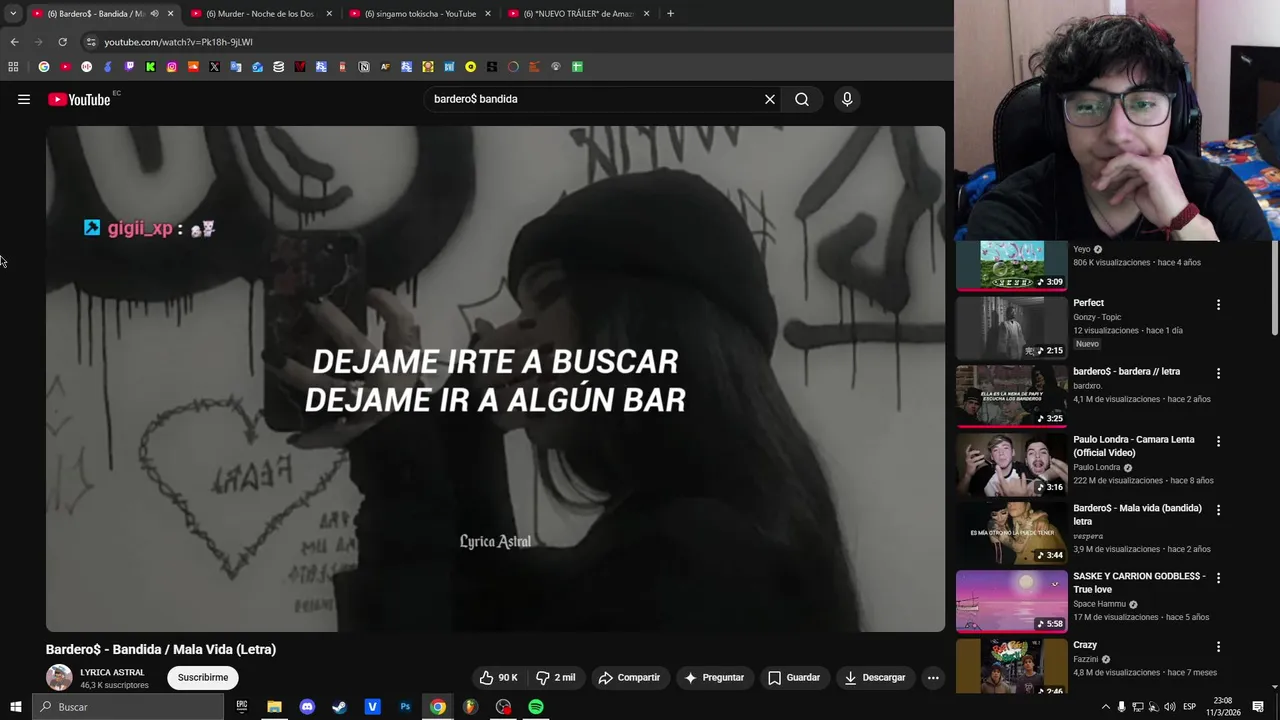
Task: Open 'barderos - bardera // letra' title
Action: pos(1126,372)
